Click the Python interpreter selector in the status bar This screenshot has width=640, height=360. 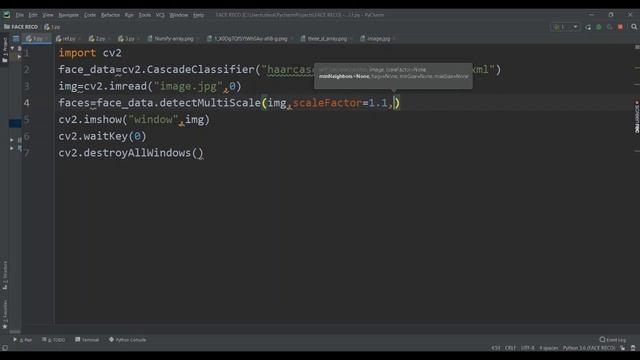pos(589,348)
